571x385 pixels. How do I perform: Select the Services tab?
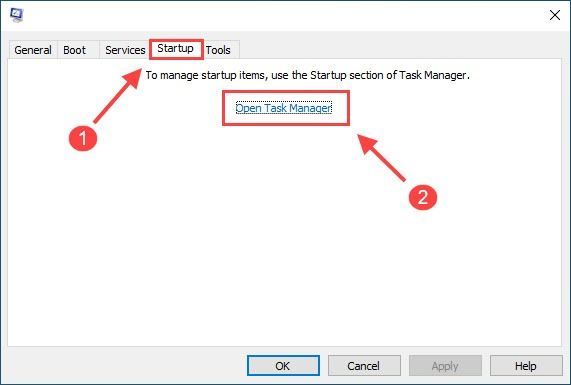pyautogui.click(x=125, y=50)
